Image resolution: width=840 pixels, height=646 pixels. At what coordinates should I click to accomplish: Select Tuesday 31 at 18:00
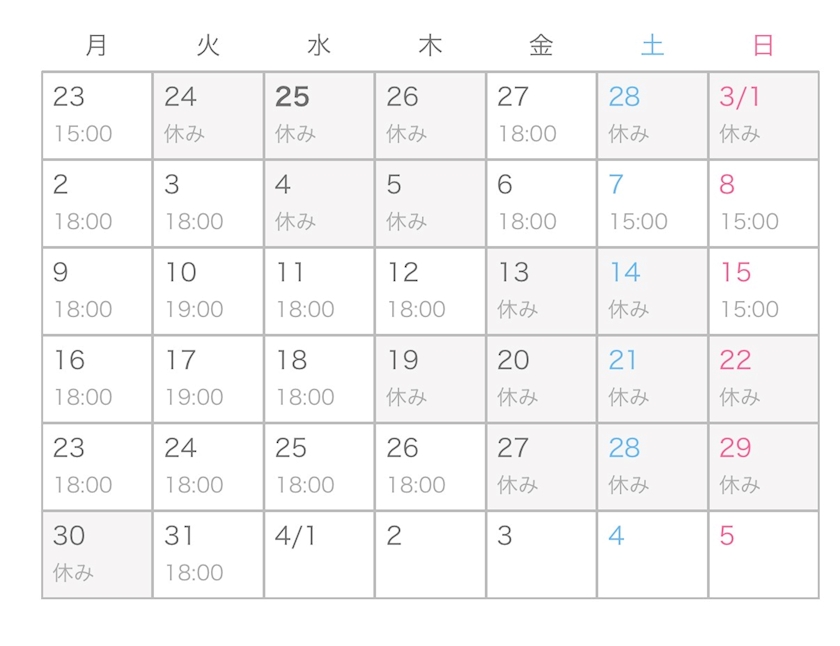pyautogui.click(x=208, y=554)
